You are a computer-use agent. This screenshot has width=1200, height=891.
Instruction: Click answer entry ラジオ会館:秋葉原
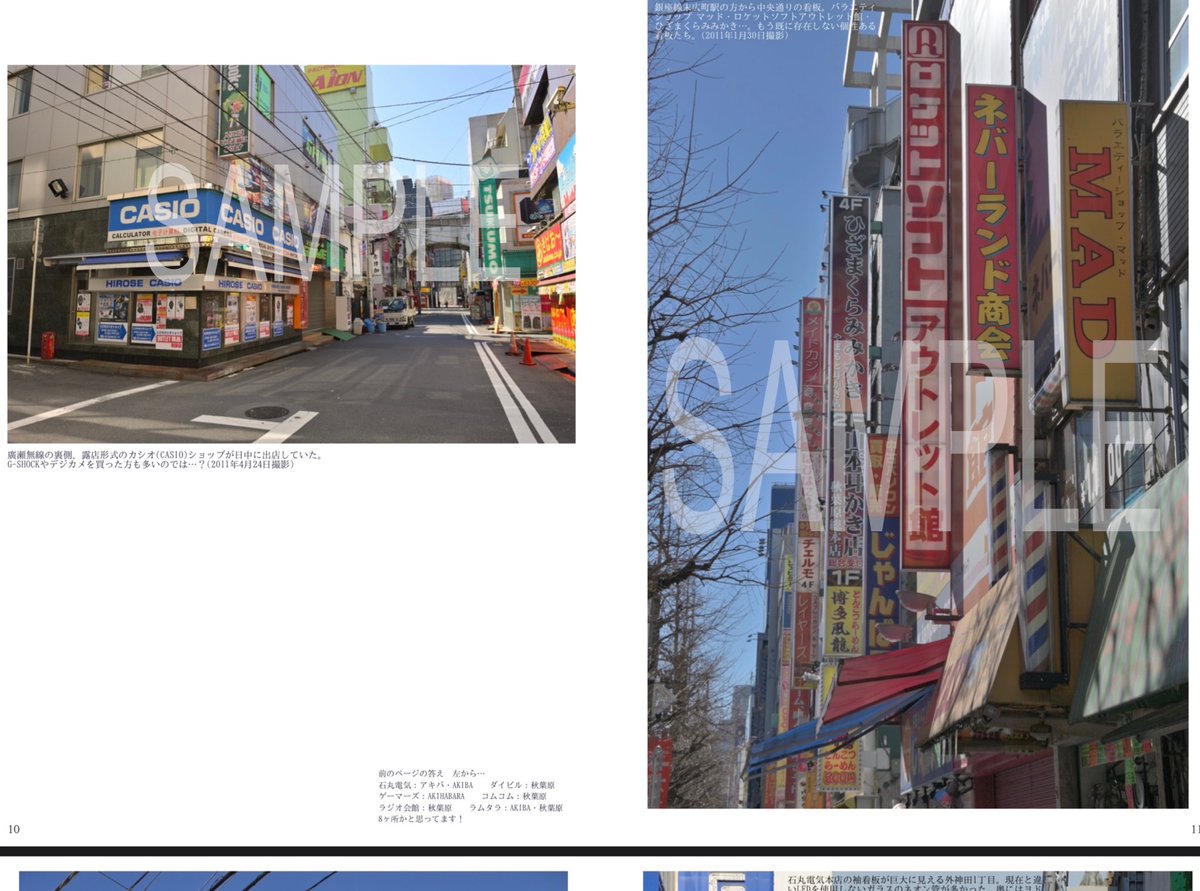(415, 808)
